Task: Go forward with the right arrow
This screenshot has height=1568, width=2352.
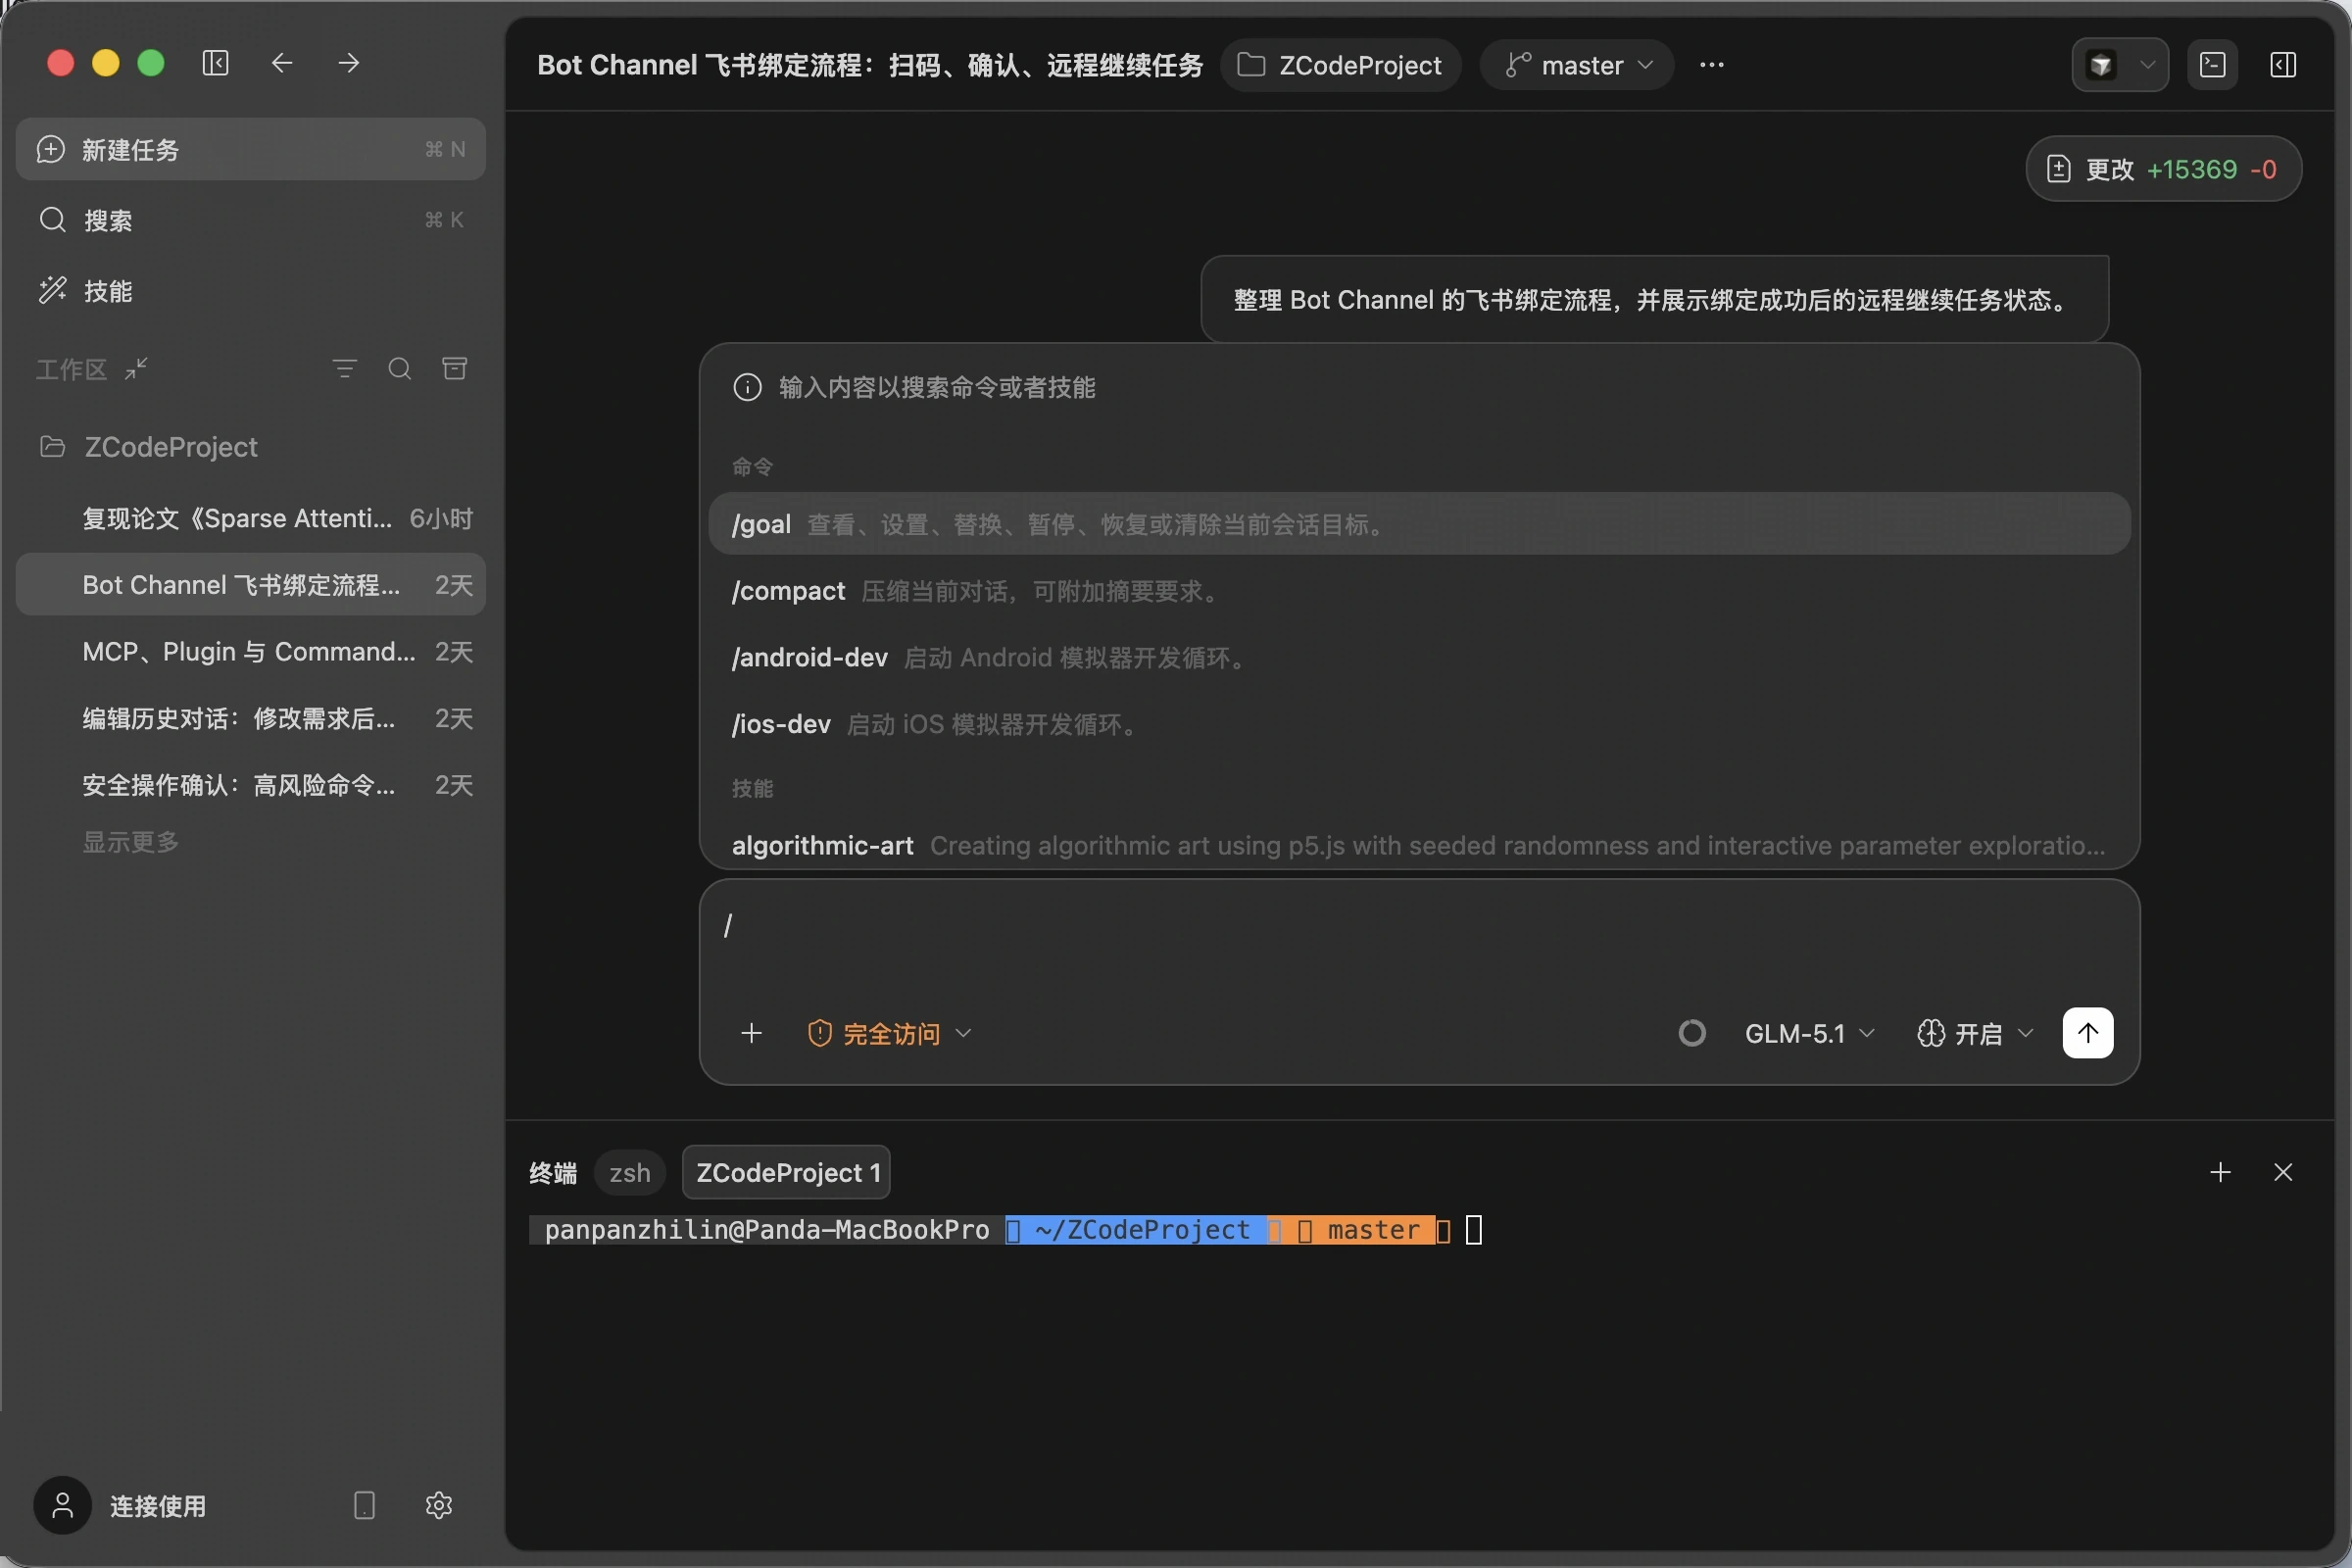Action: point(349,63)
